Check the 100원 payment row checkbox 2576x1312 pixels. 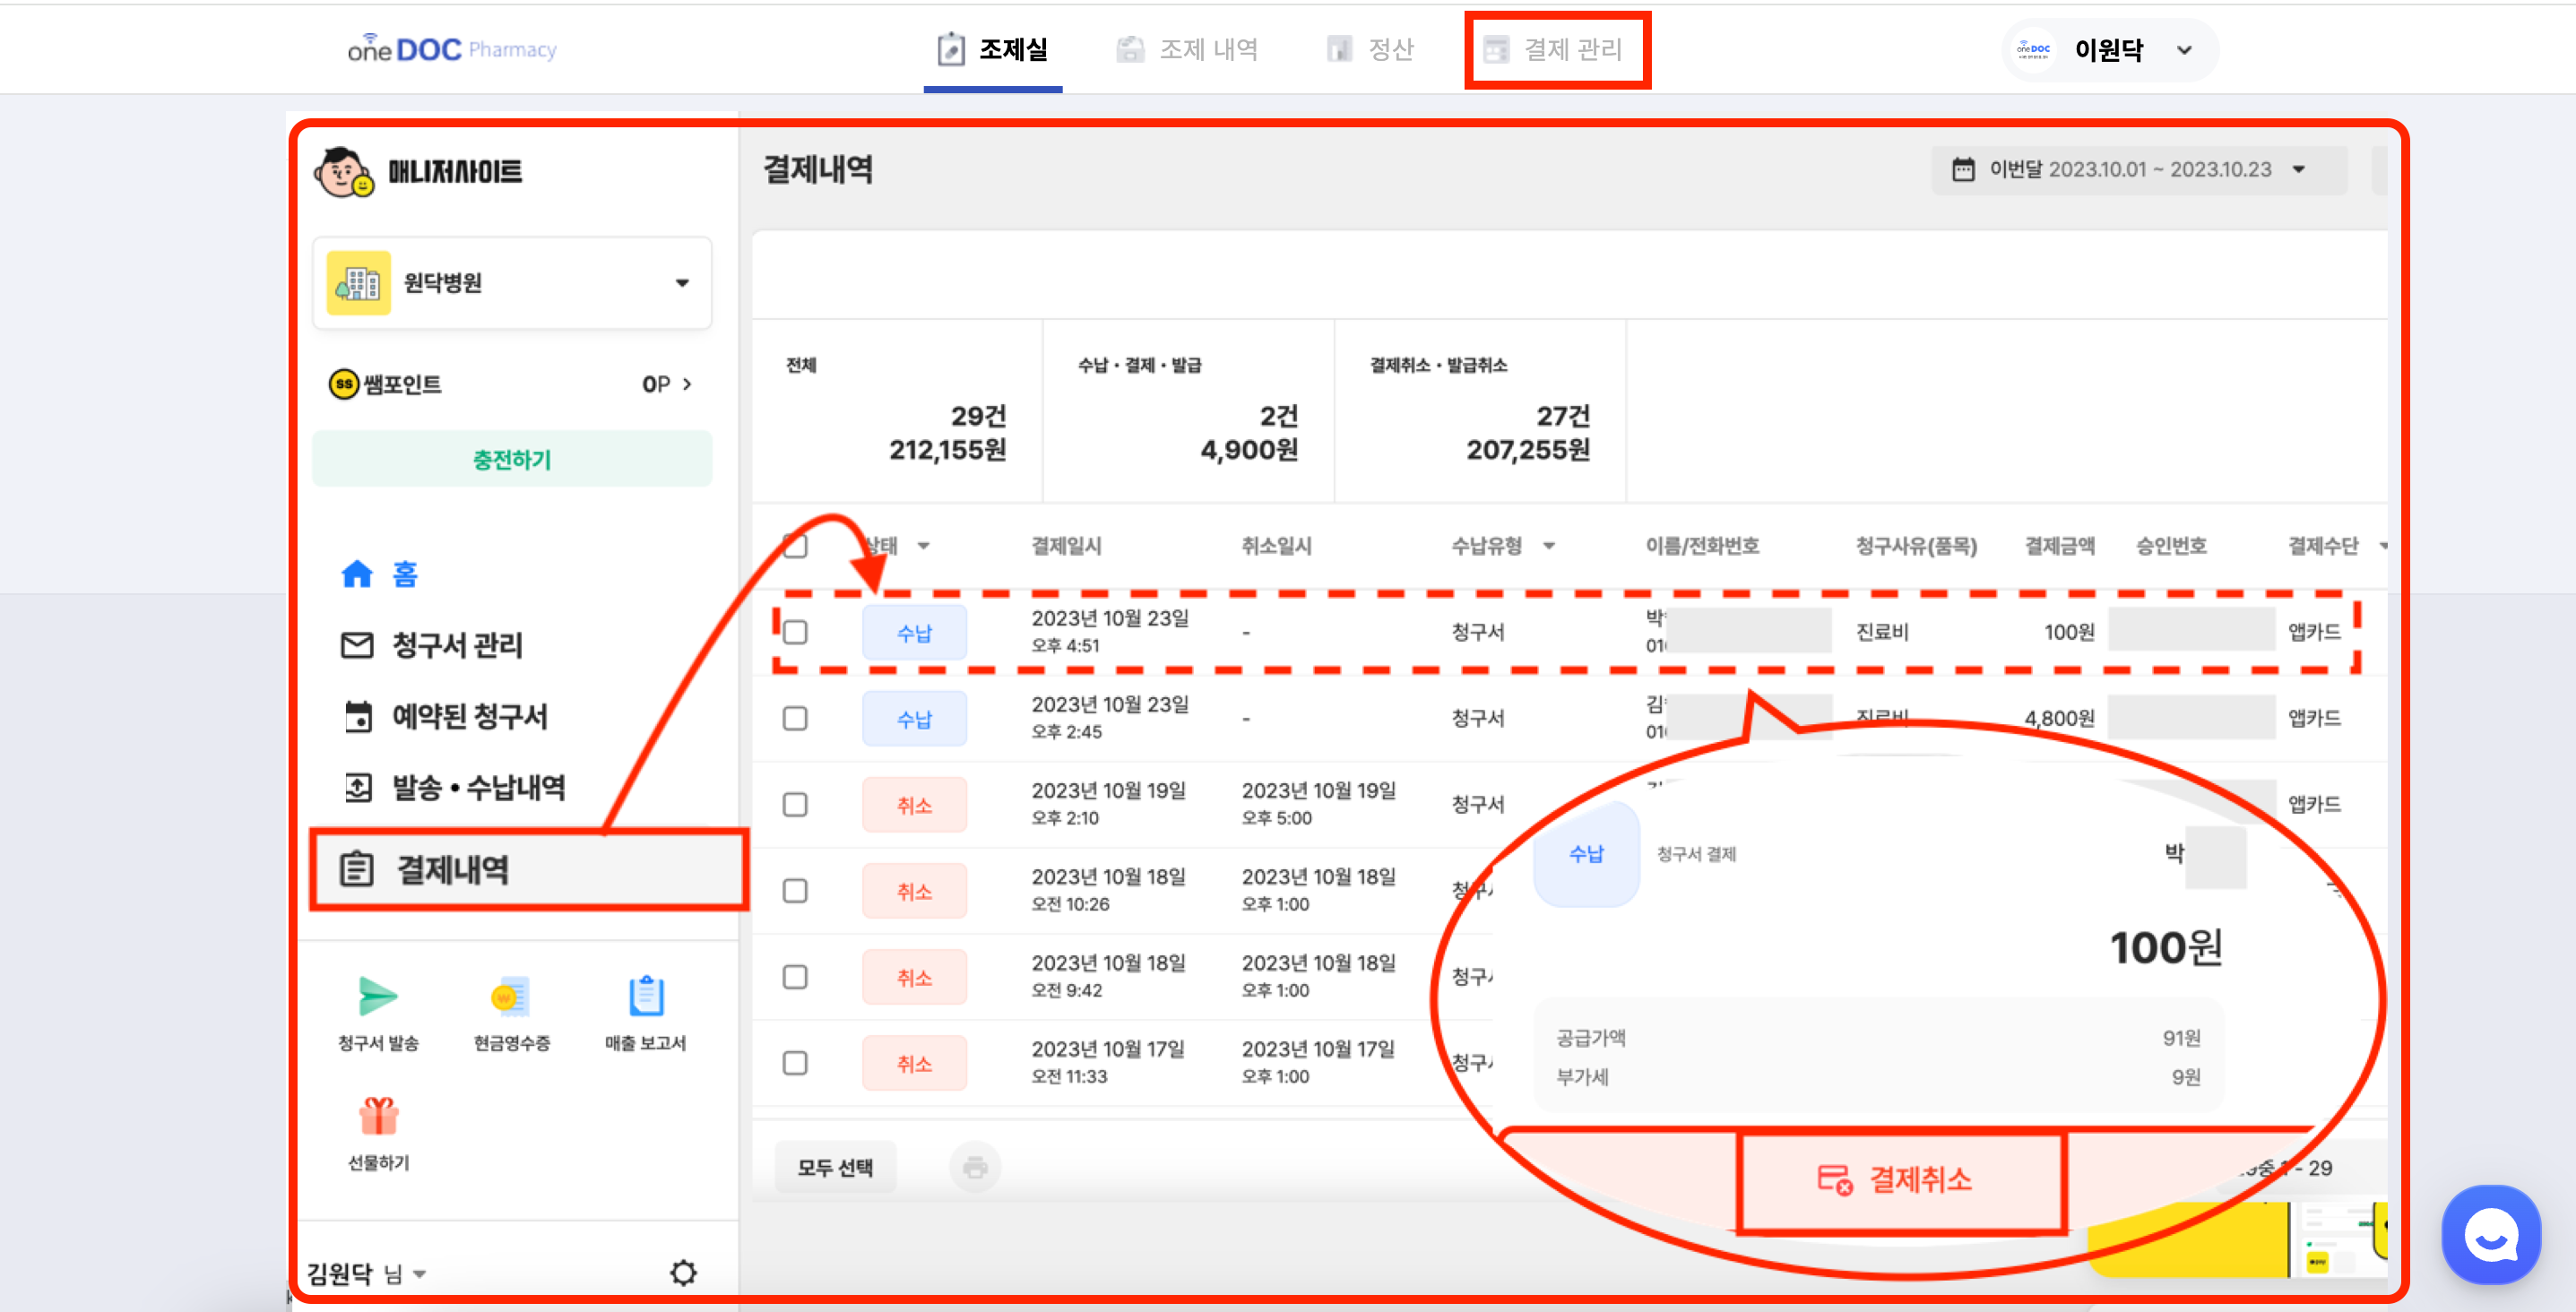795,632
